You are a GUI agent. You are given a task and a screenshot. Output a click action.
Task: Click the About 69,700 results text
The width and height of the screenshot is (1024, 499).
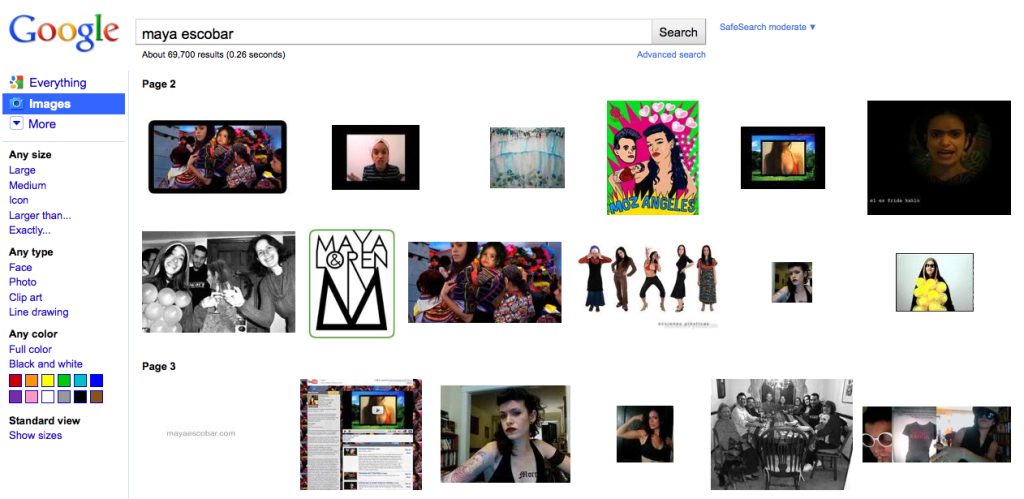(213, 55)
